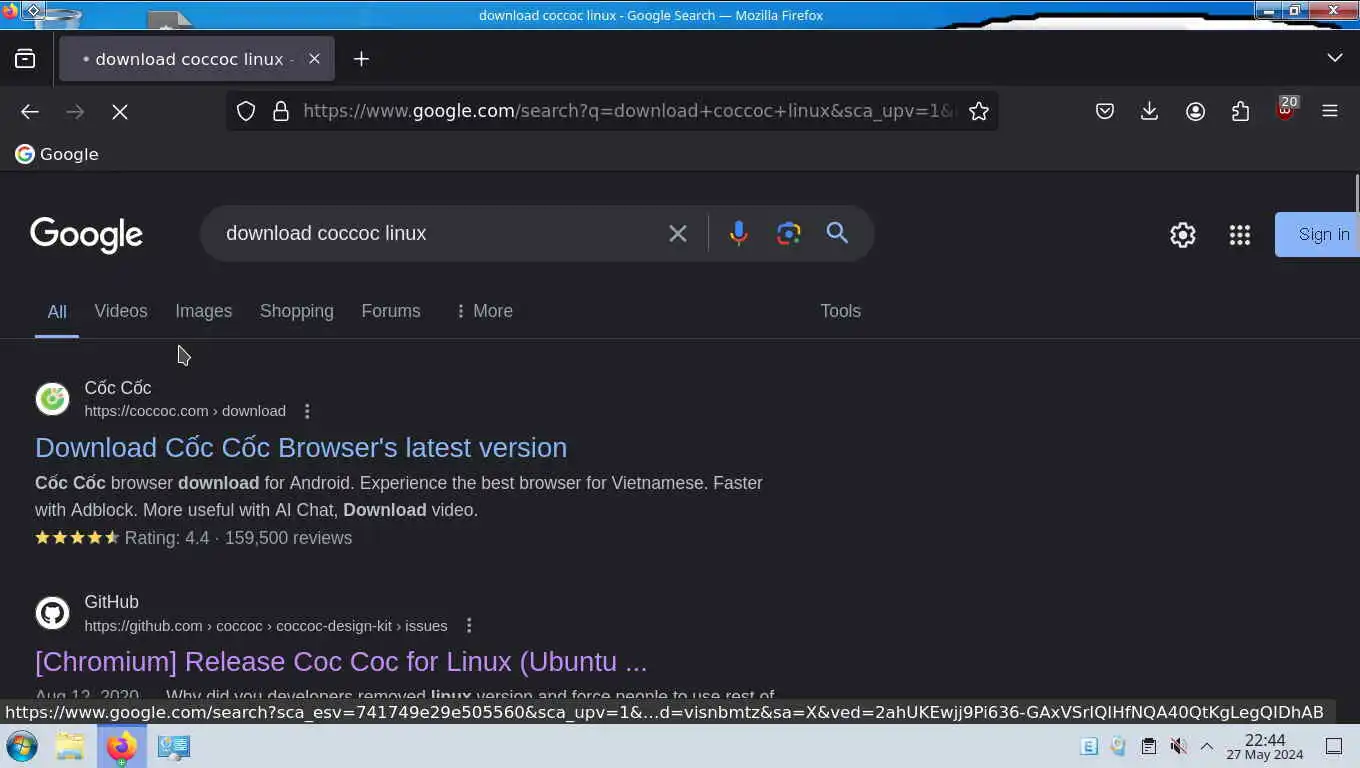Search by image with Google Lens
Viewport: 1360px width, 768px height.
789,233
